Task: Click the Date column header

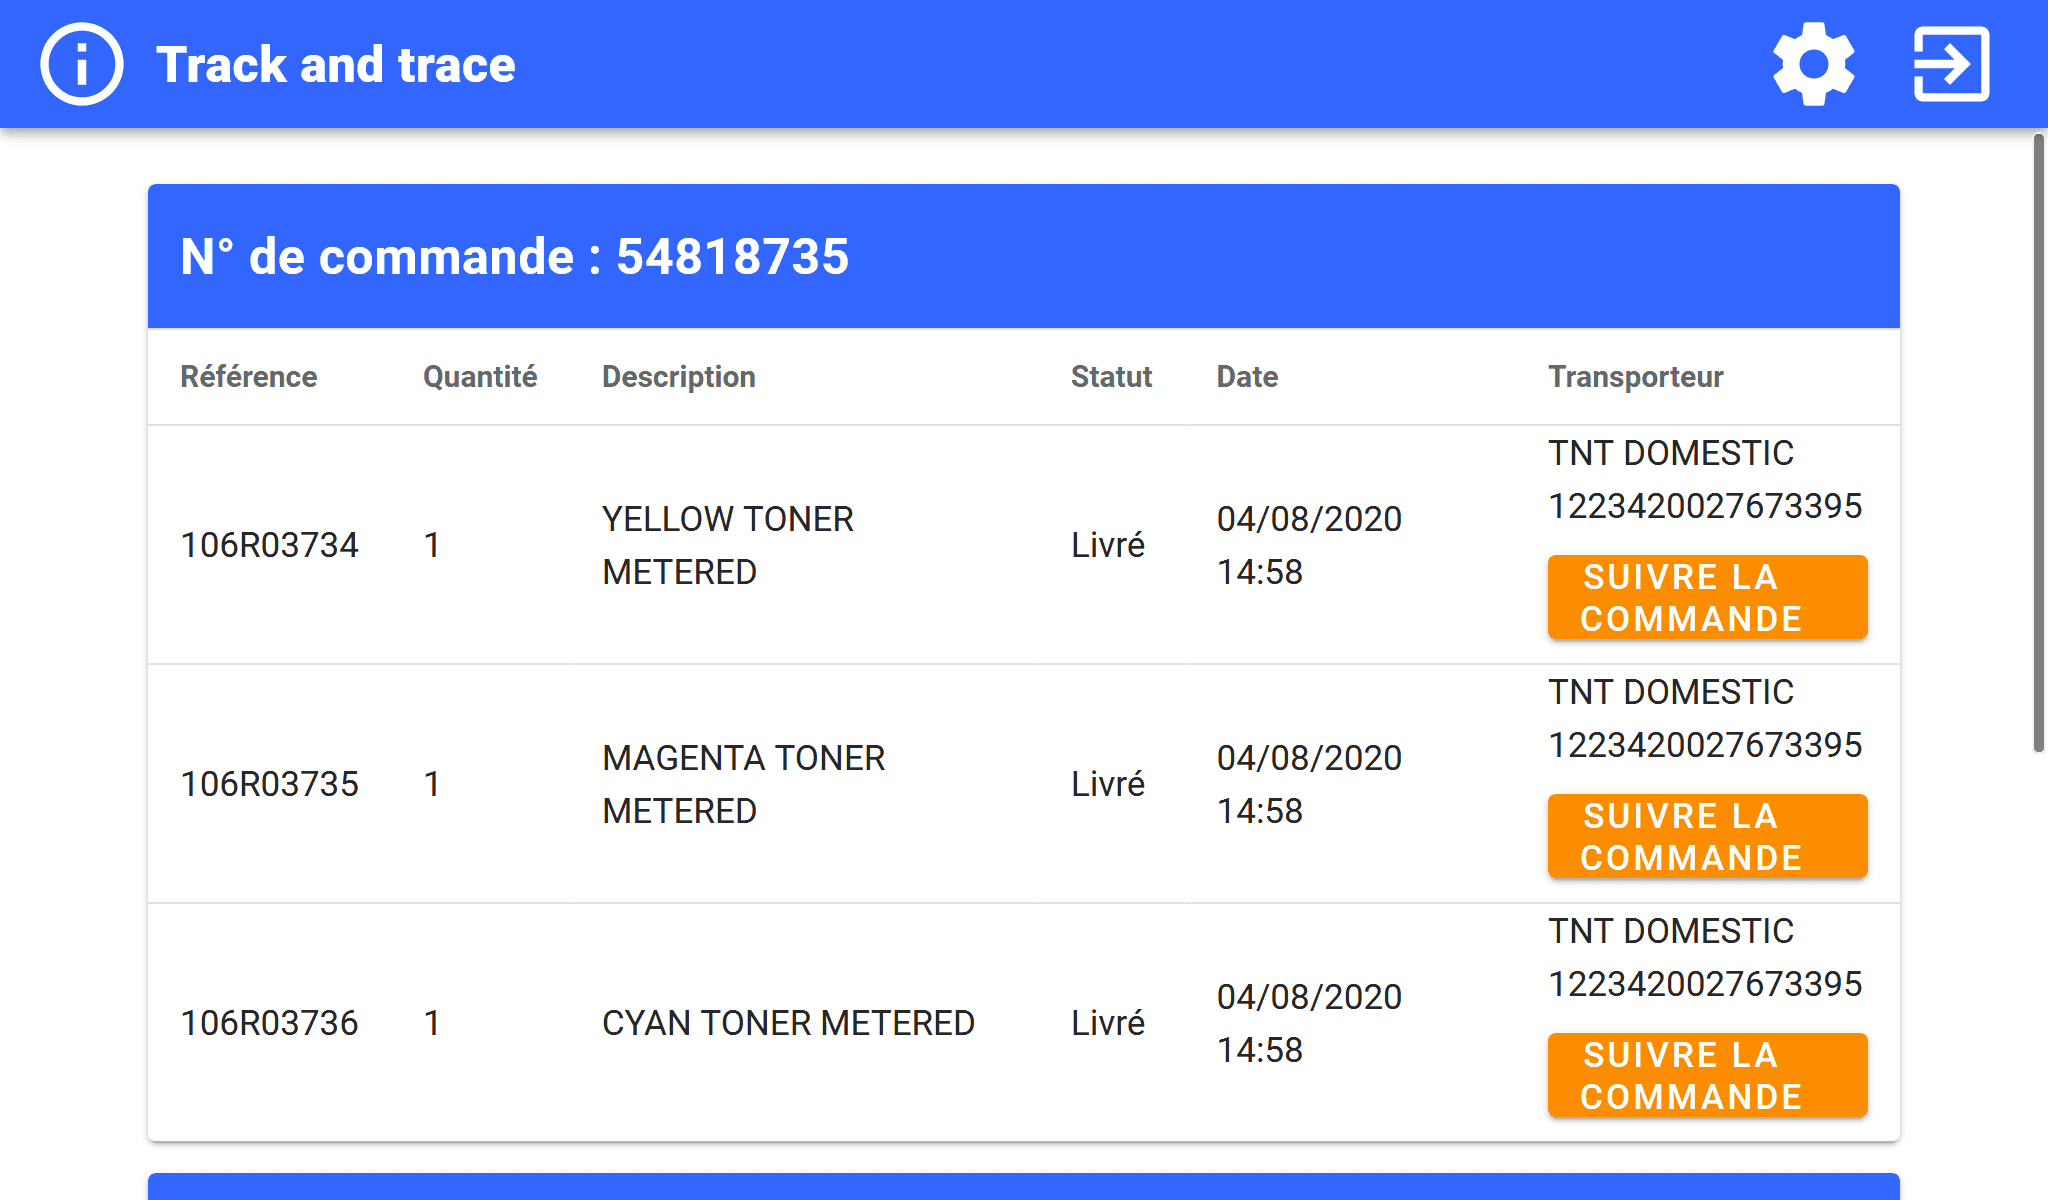Action: [1247, 377]
